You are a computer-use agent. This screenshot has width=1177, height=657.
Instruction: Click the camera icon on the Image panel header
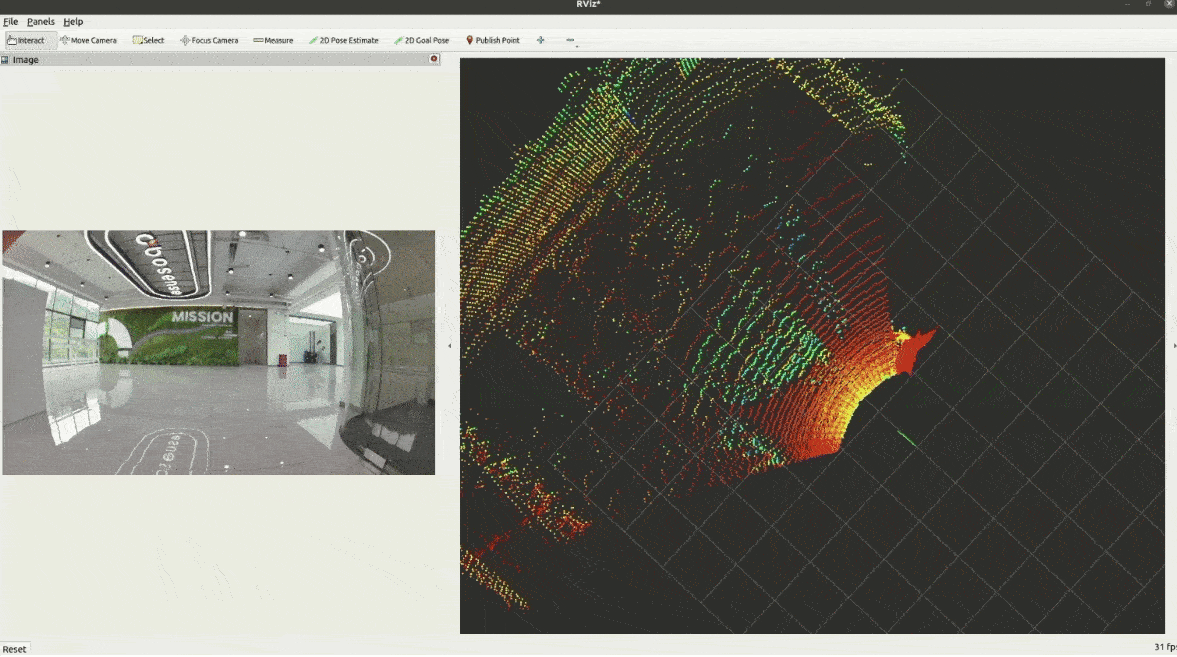(433, 59)
